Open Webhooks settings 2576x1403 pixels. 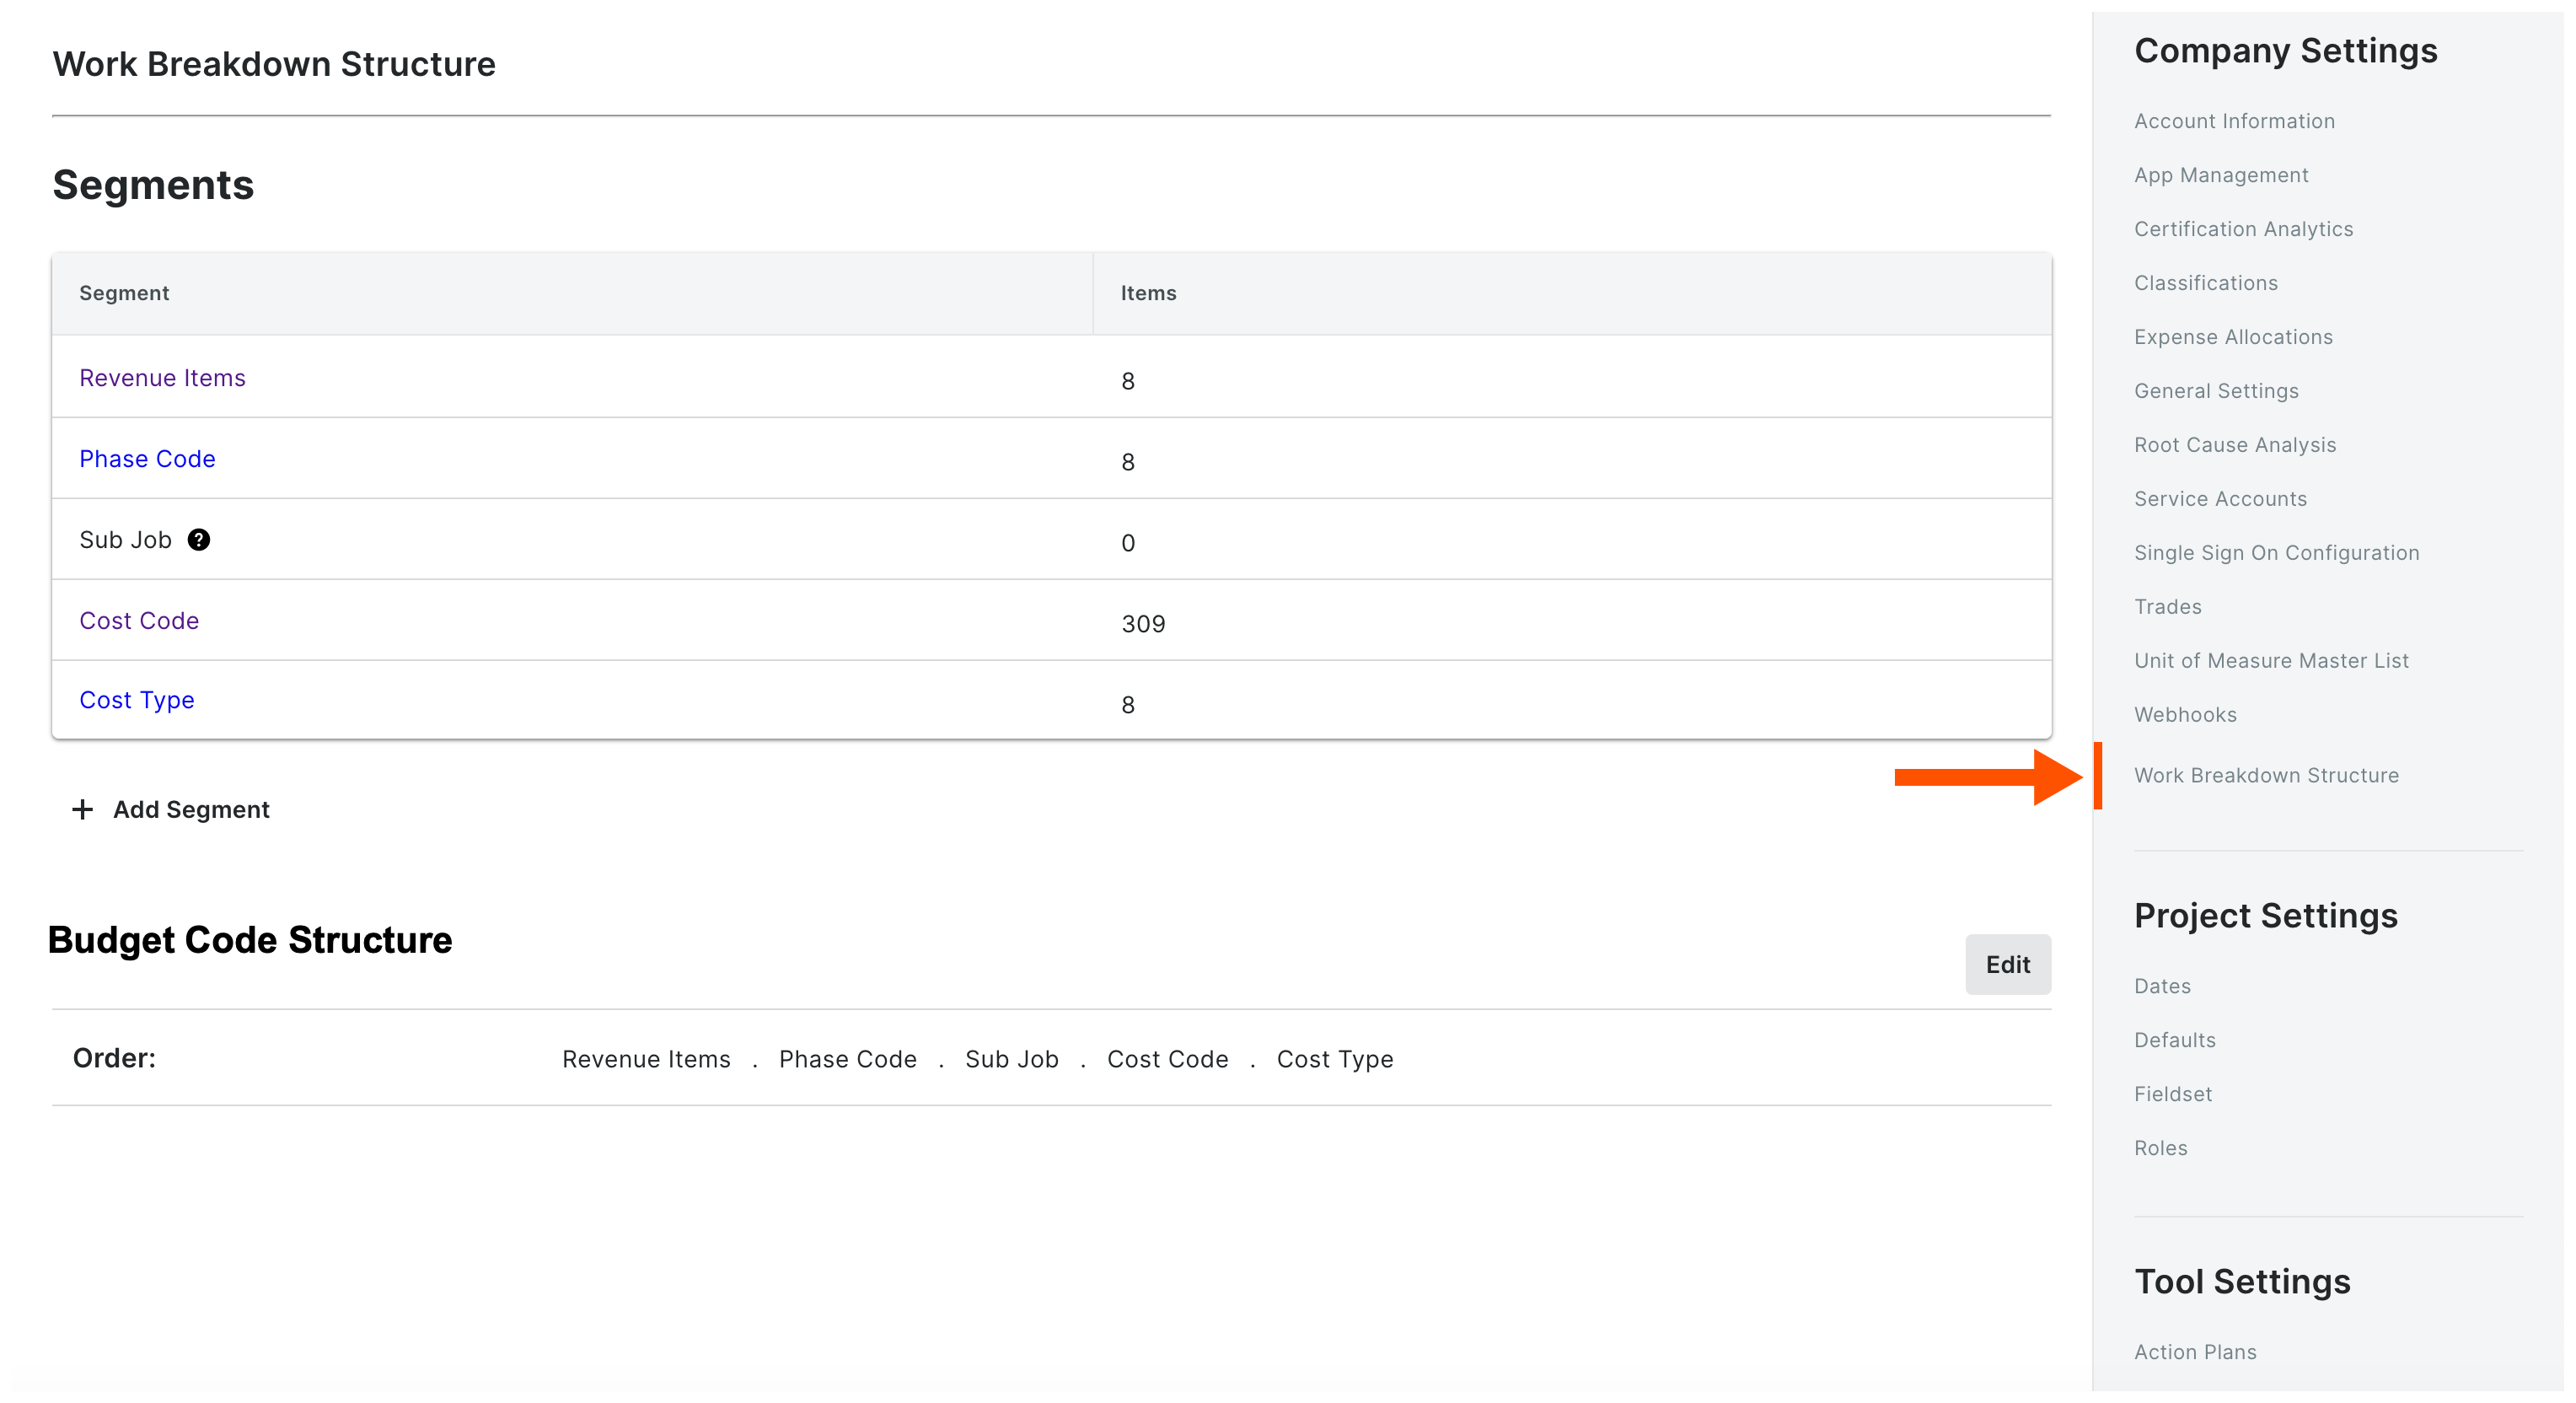pos(2185,715)
